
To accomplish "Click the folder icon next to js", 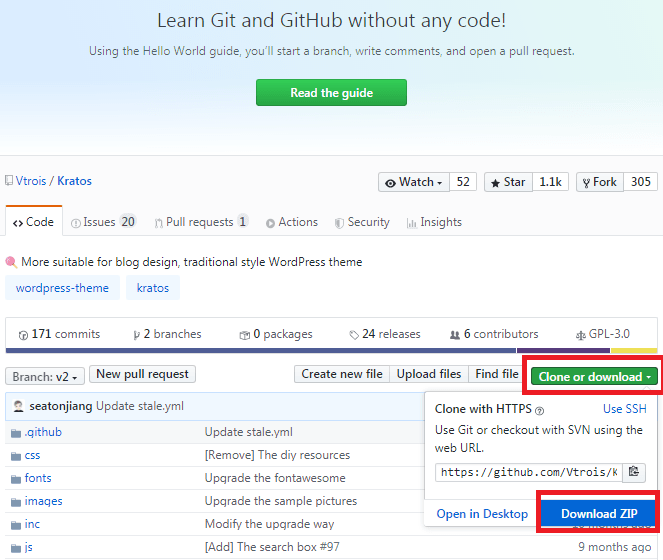I will pos(16,548).
